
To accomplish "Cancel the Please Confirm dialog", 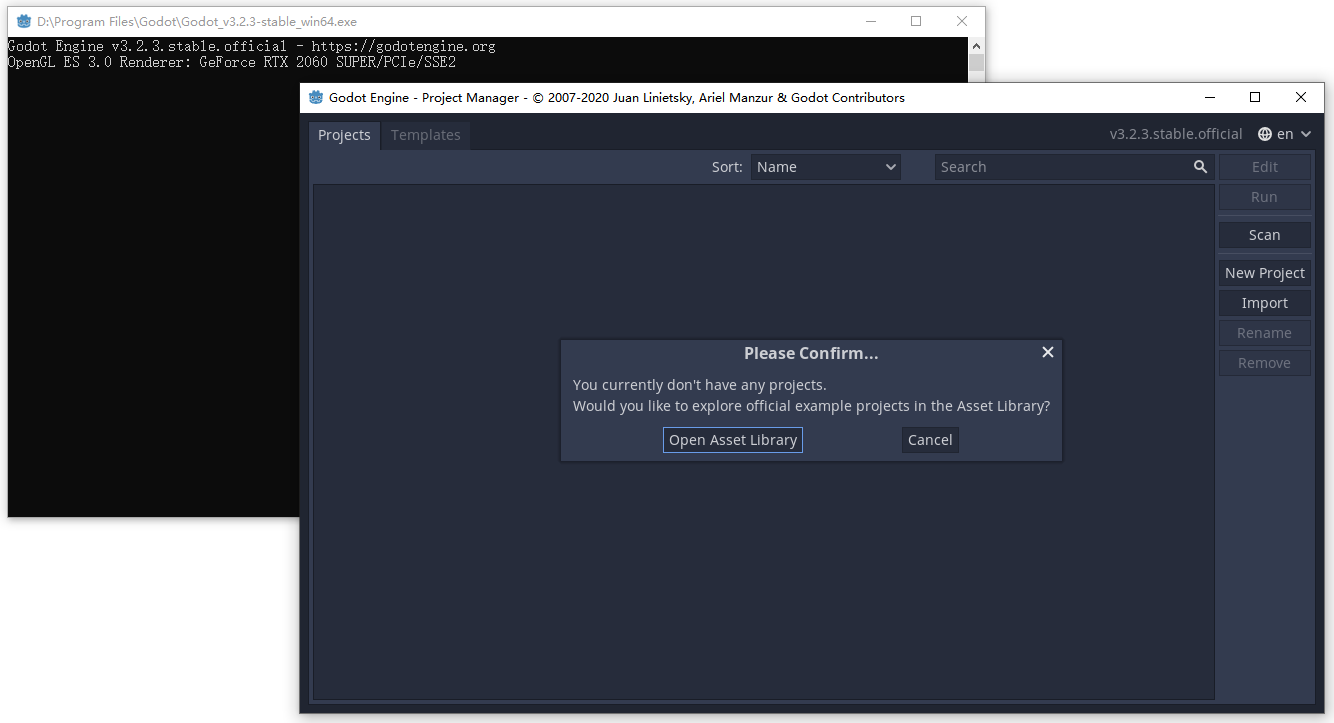I will 930,440.
